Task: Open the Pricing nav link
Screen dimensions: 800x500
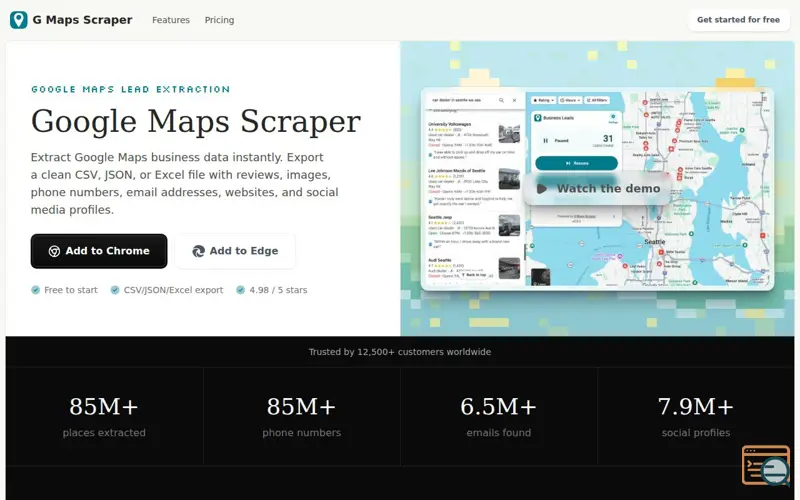Action: click(219, 20)
